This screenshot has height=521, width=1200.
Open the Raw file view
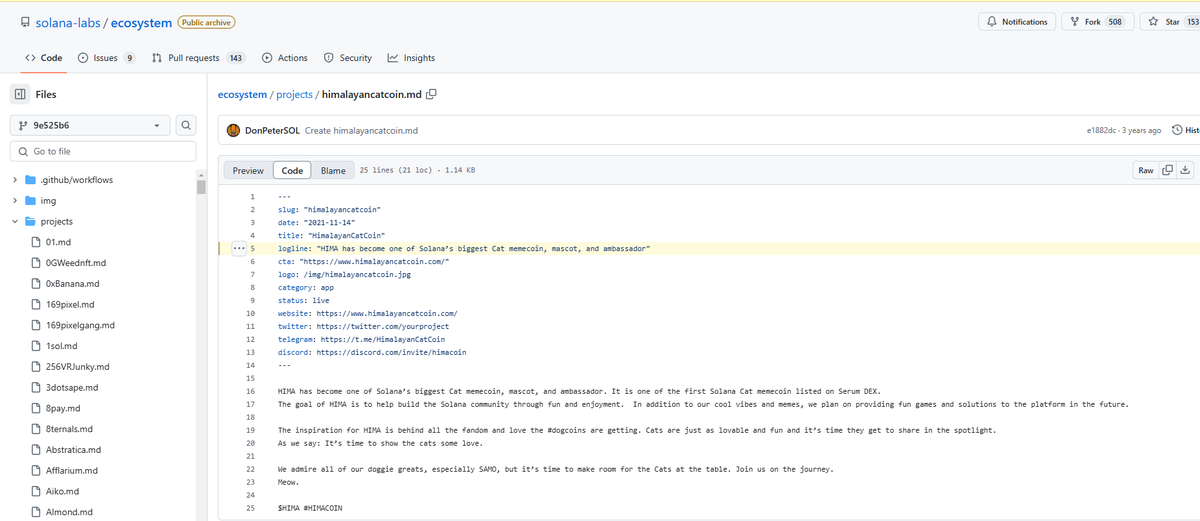pos(1145,170)
